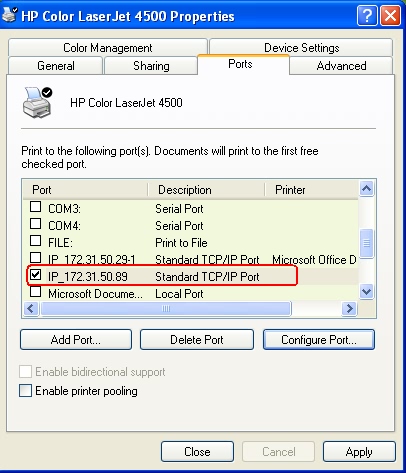Sort by the Printer column header
The height and width of the screenshot is (473, 406).
pos(312,190)
